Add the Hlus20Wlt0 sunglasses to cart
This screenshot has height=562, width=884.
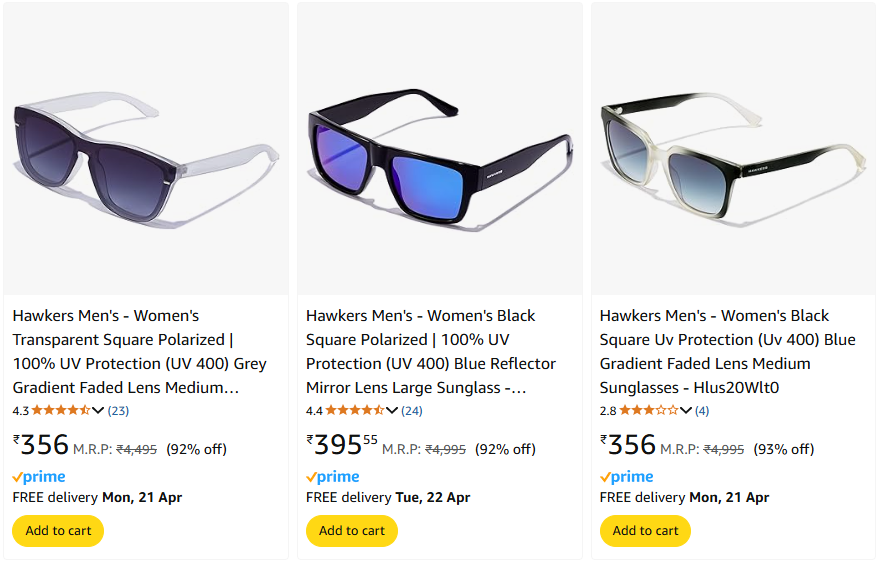coord(646,531)
